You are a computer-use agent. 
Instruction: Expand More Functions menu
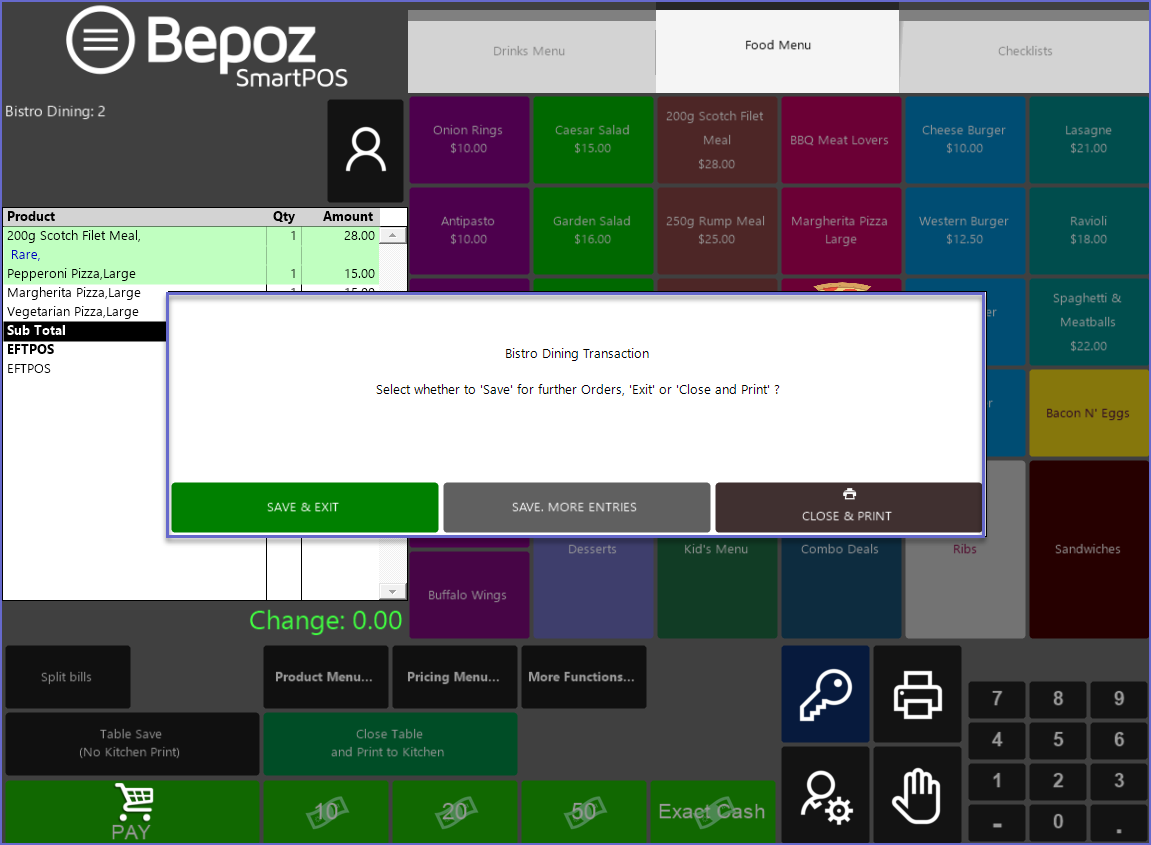(x=583, y=677)
